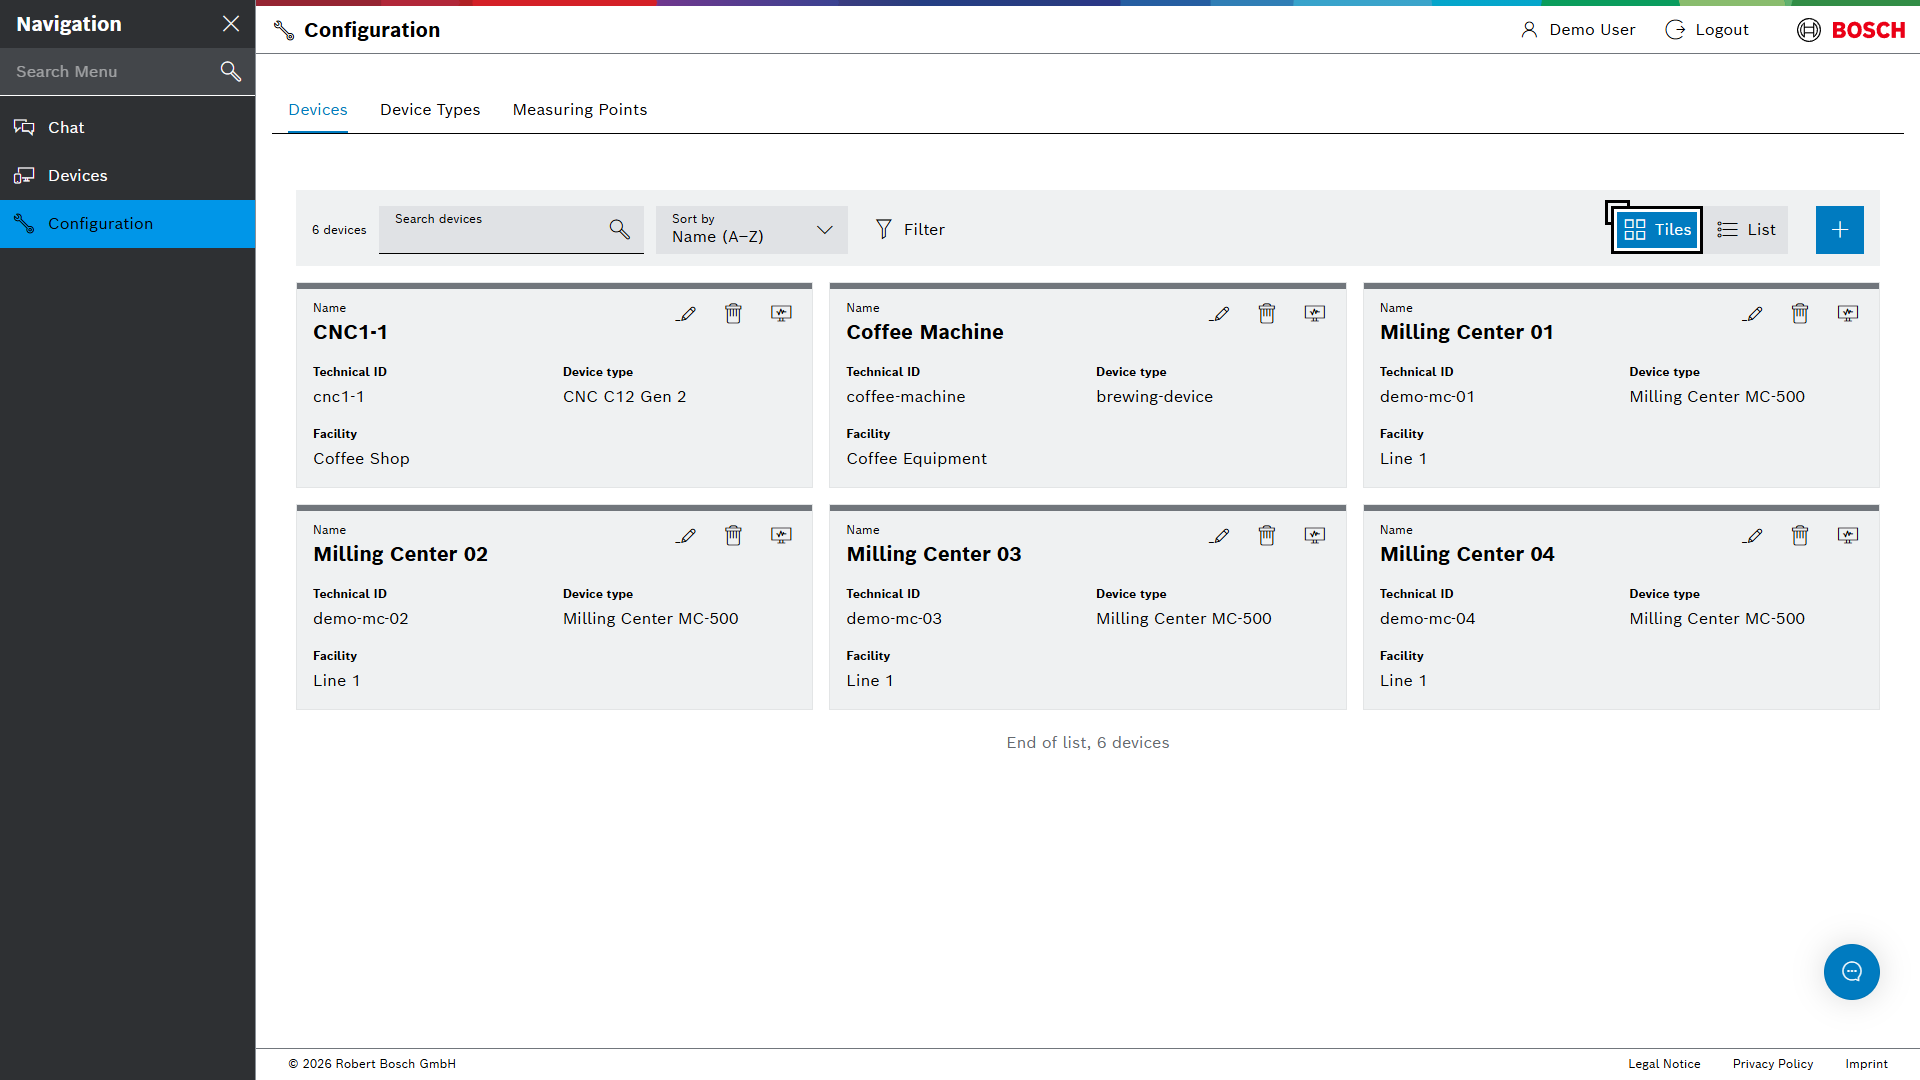Delete Milling Center 04 via trash icon

1800,536
